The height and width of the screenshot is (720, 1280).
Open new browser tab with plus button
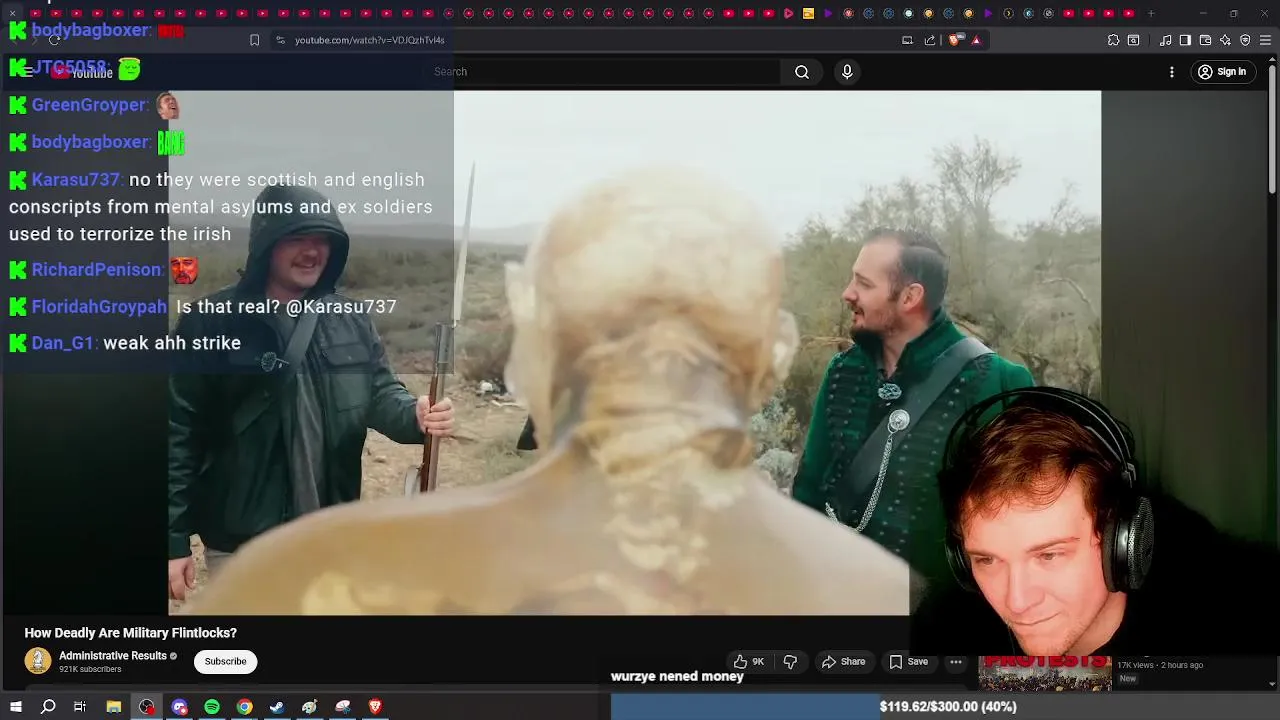[1151, 13]
